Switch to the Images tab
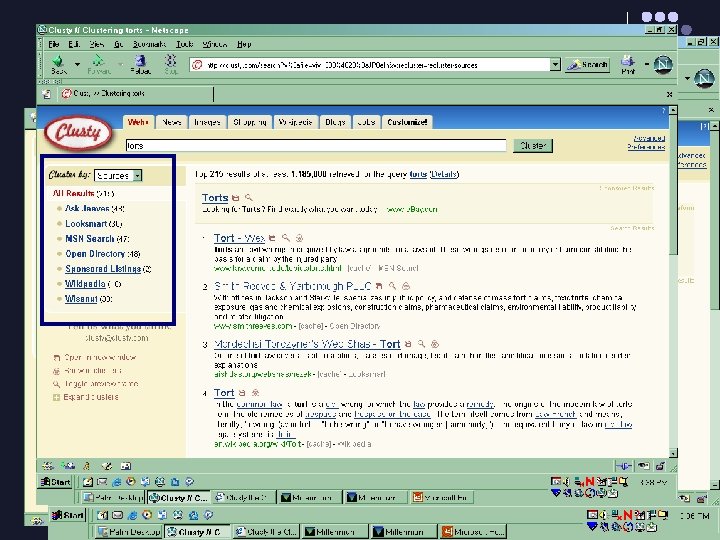Viewport: 720px width, 540px height. [207, 122]
